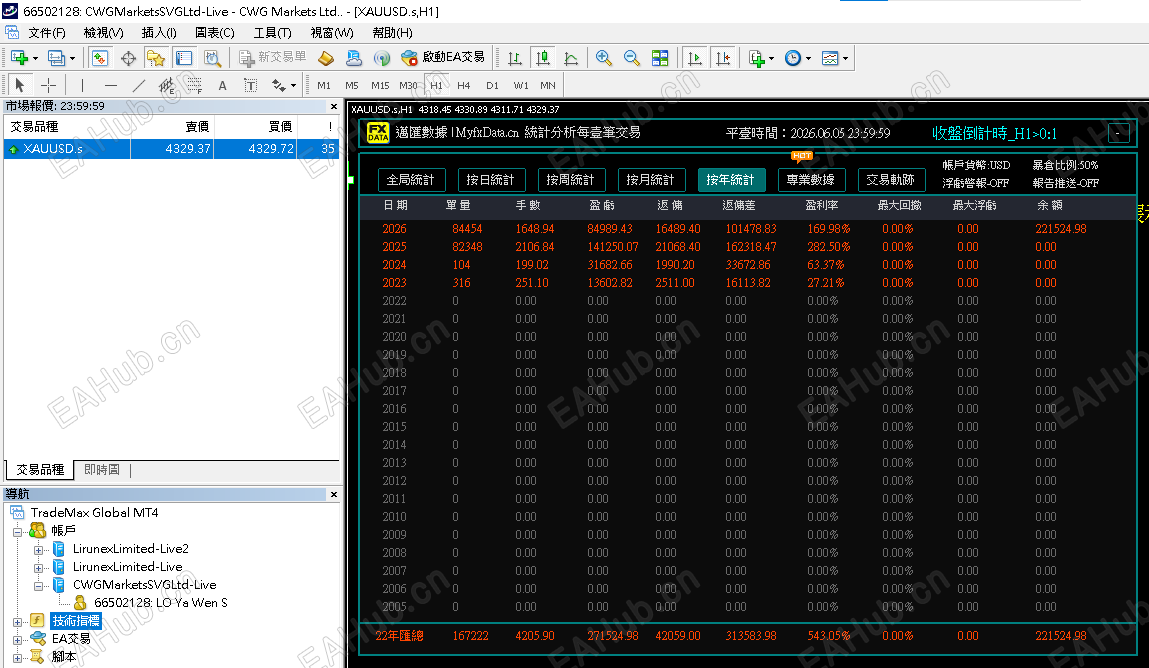Toggle auto scroll chart icon

[x=695, y=58]
